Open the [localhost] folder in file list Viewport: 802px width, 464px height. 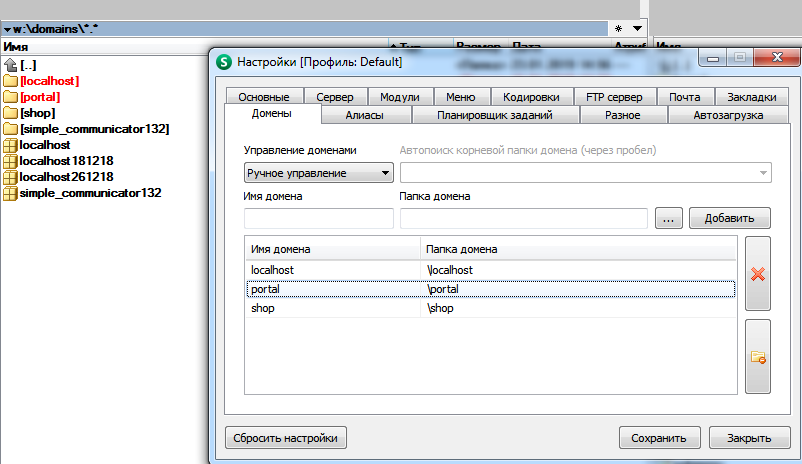pyautogui.click(x=49, y=80)
